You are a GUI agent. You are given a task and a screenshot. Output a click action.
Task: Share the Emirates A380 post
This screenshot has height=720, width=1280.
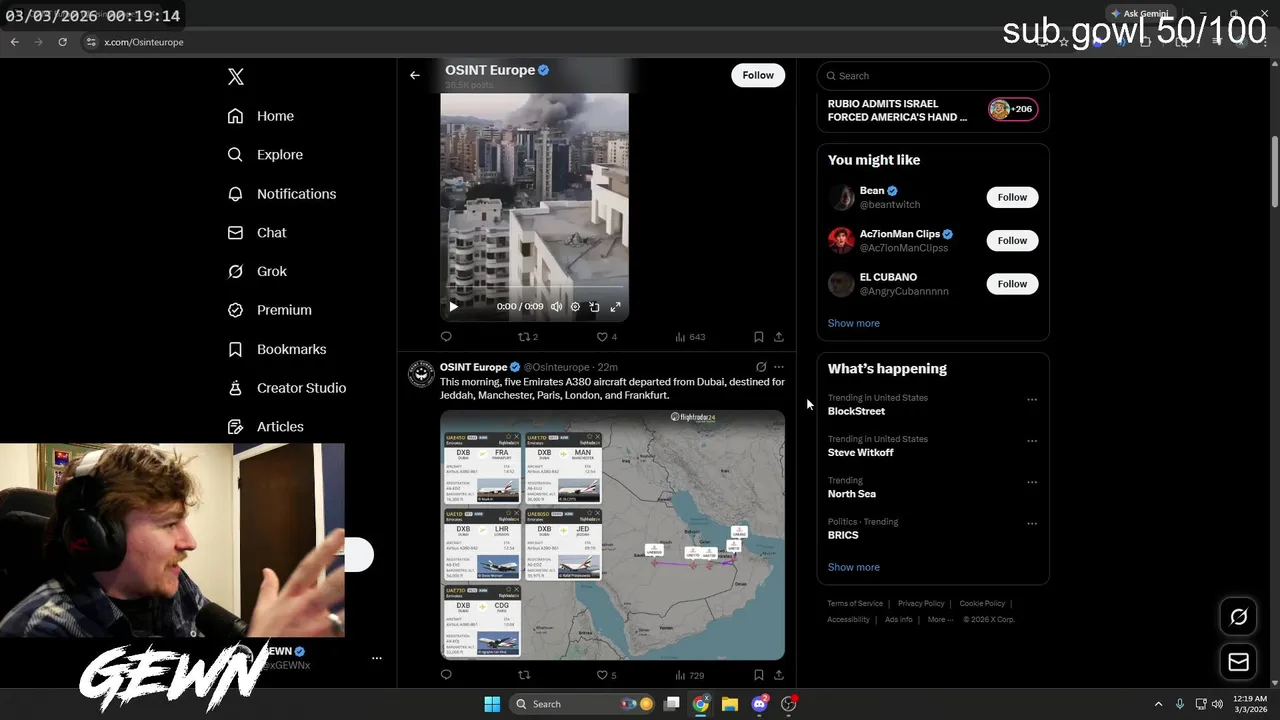779,675
